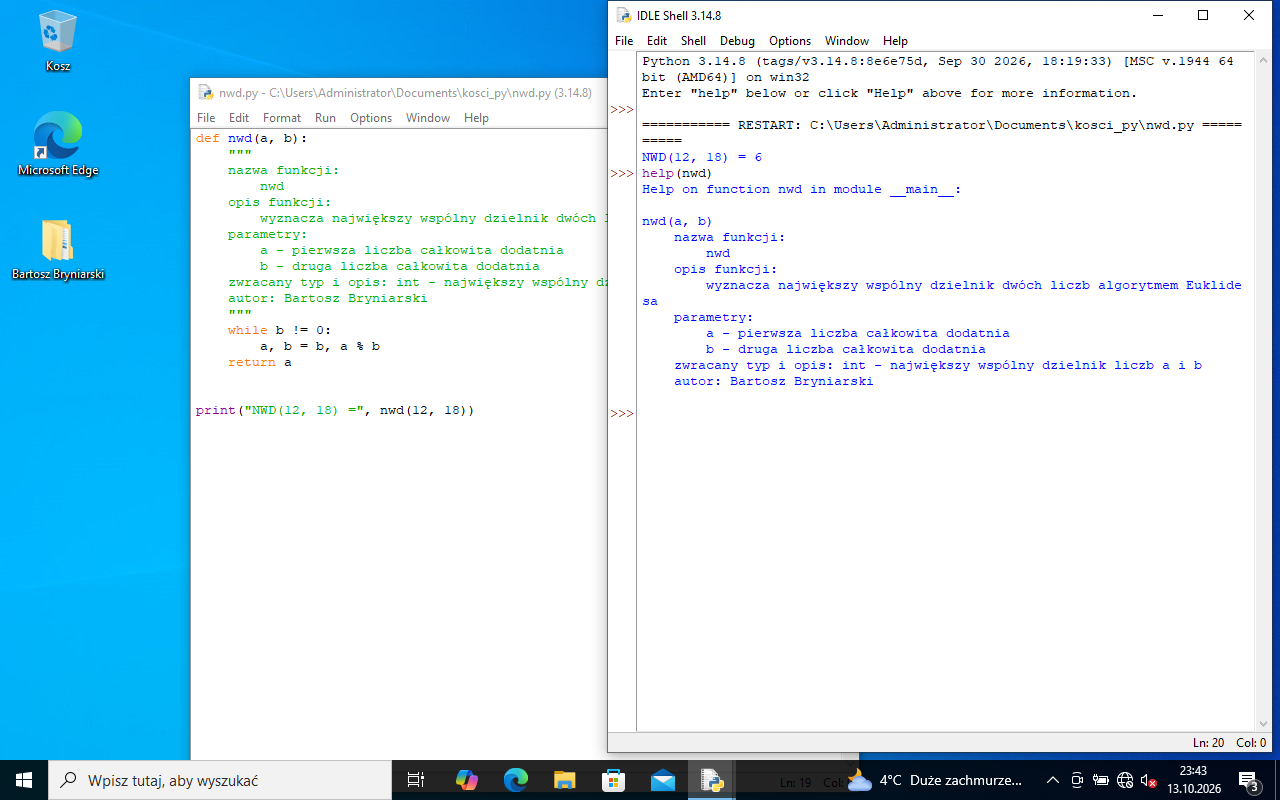Show hidden system tray icons
This screenshot has height=800, width=1280.
coord(1052,780)
